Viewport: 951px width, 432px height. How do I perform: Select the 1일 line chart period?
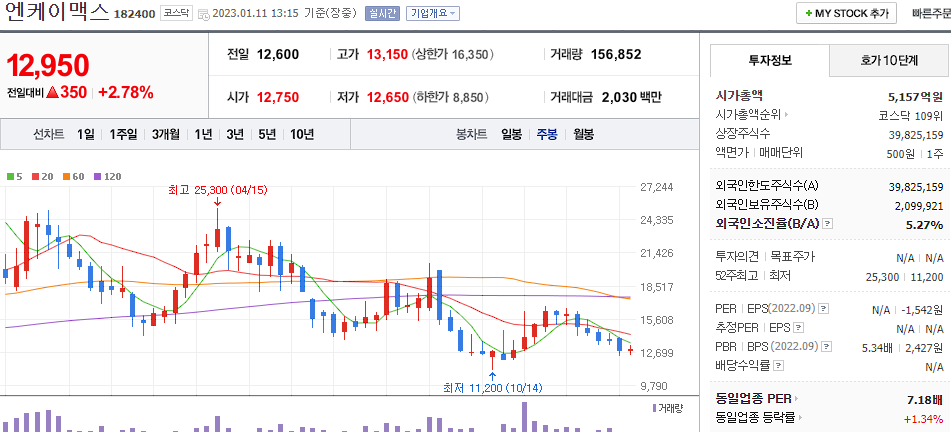coord(86,135)
